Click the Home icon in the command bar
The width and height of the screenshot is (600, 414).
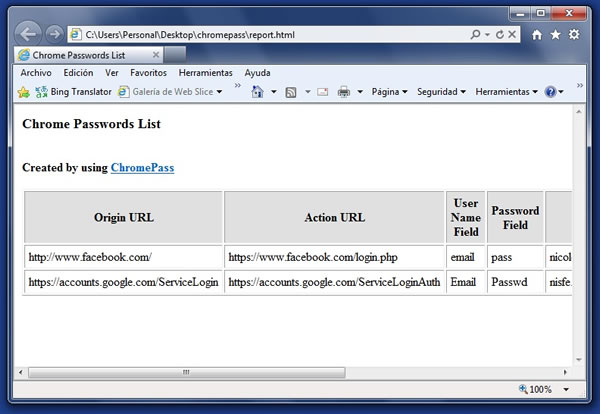pos(257,92)
